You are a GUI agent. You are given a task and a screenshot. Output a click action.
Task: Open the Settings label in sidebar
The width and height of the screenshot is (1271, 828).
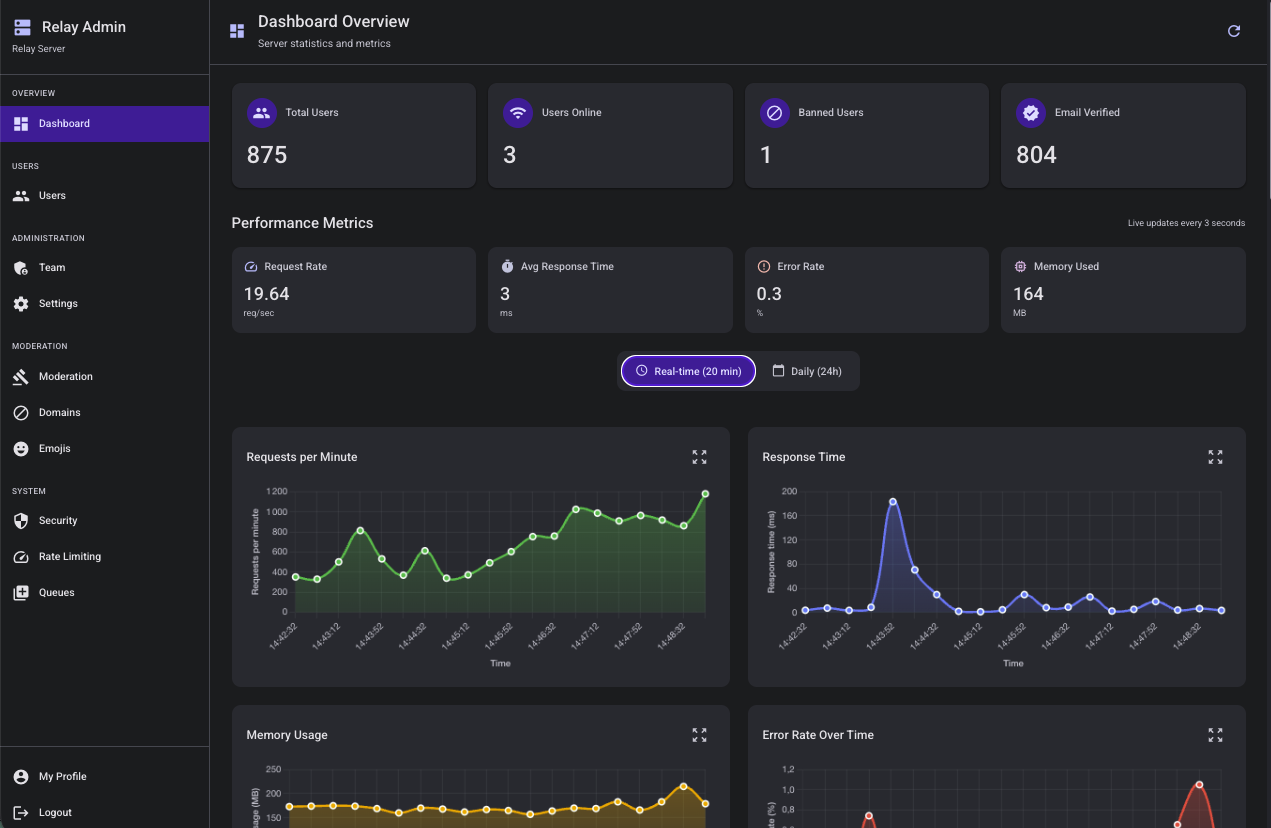tap(58, 304)
